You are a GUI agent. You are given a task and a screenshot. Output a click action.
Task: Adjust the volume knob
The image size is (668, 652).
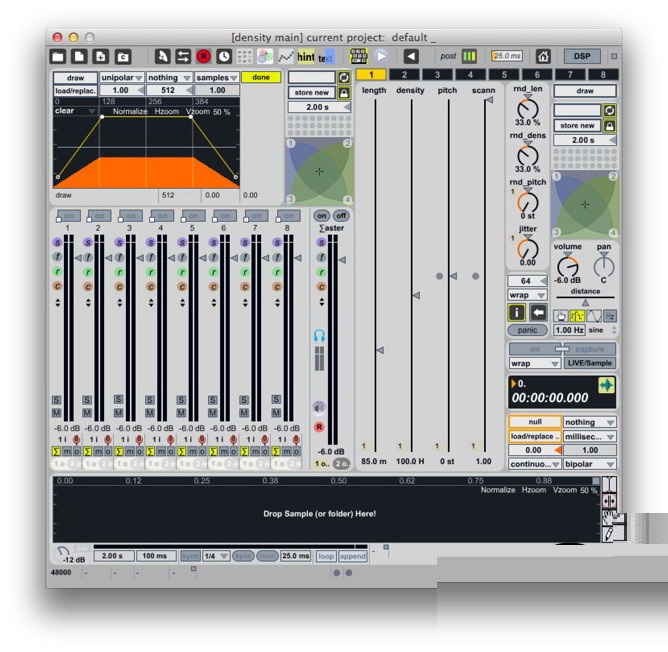point(567,266)
